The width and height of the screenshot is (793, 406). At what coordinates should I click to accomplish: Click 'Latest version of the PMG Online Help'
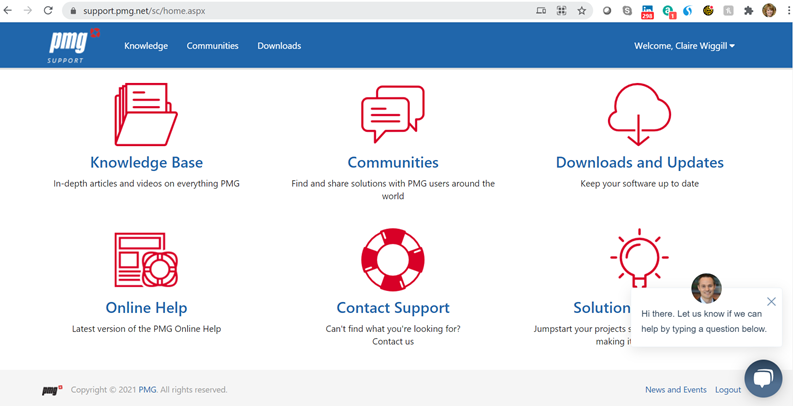tap(146, 329)
